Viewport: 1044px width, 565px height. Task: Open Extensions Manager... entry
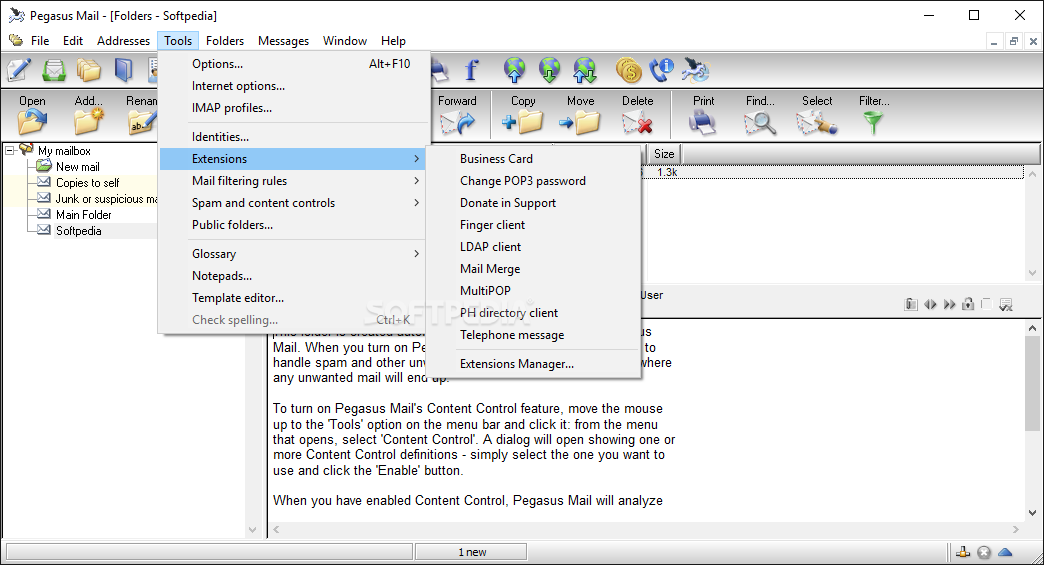coord(533,363)
